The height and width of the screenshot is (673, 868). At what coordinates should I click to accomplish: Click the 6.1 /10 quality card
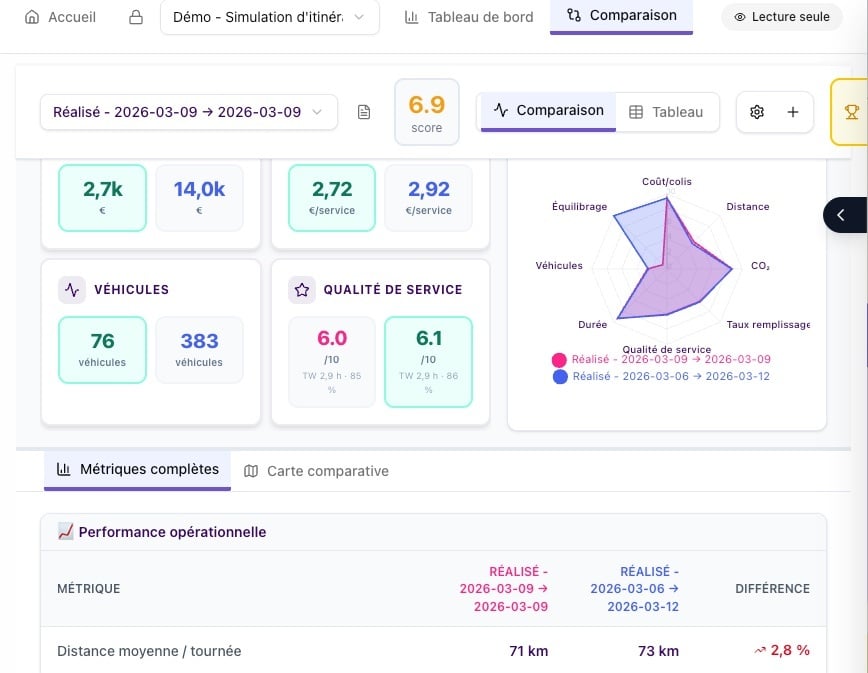pyautogui.click(x=428, y=361)
